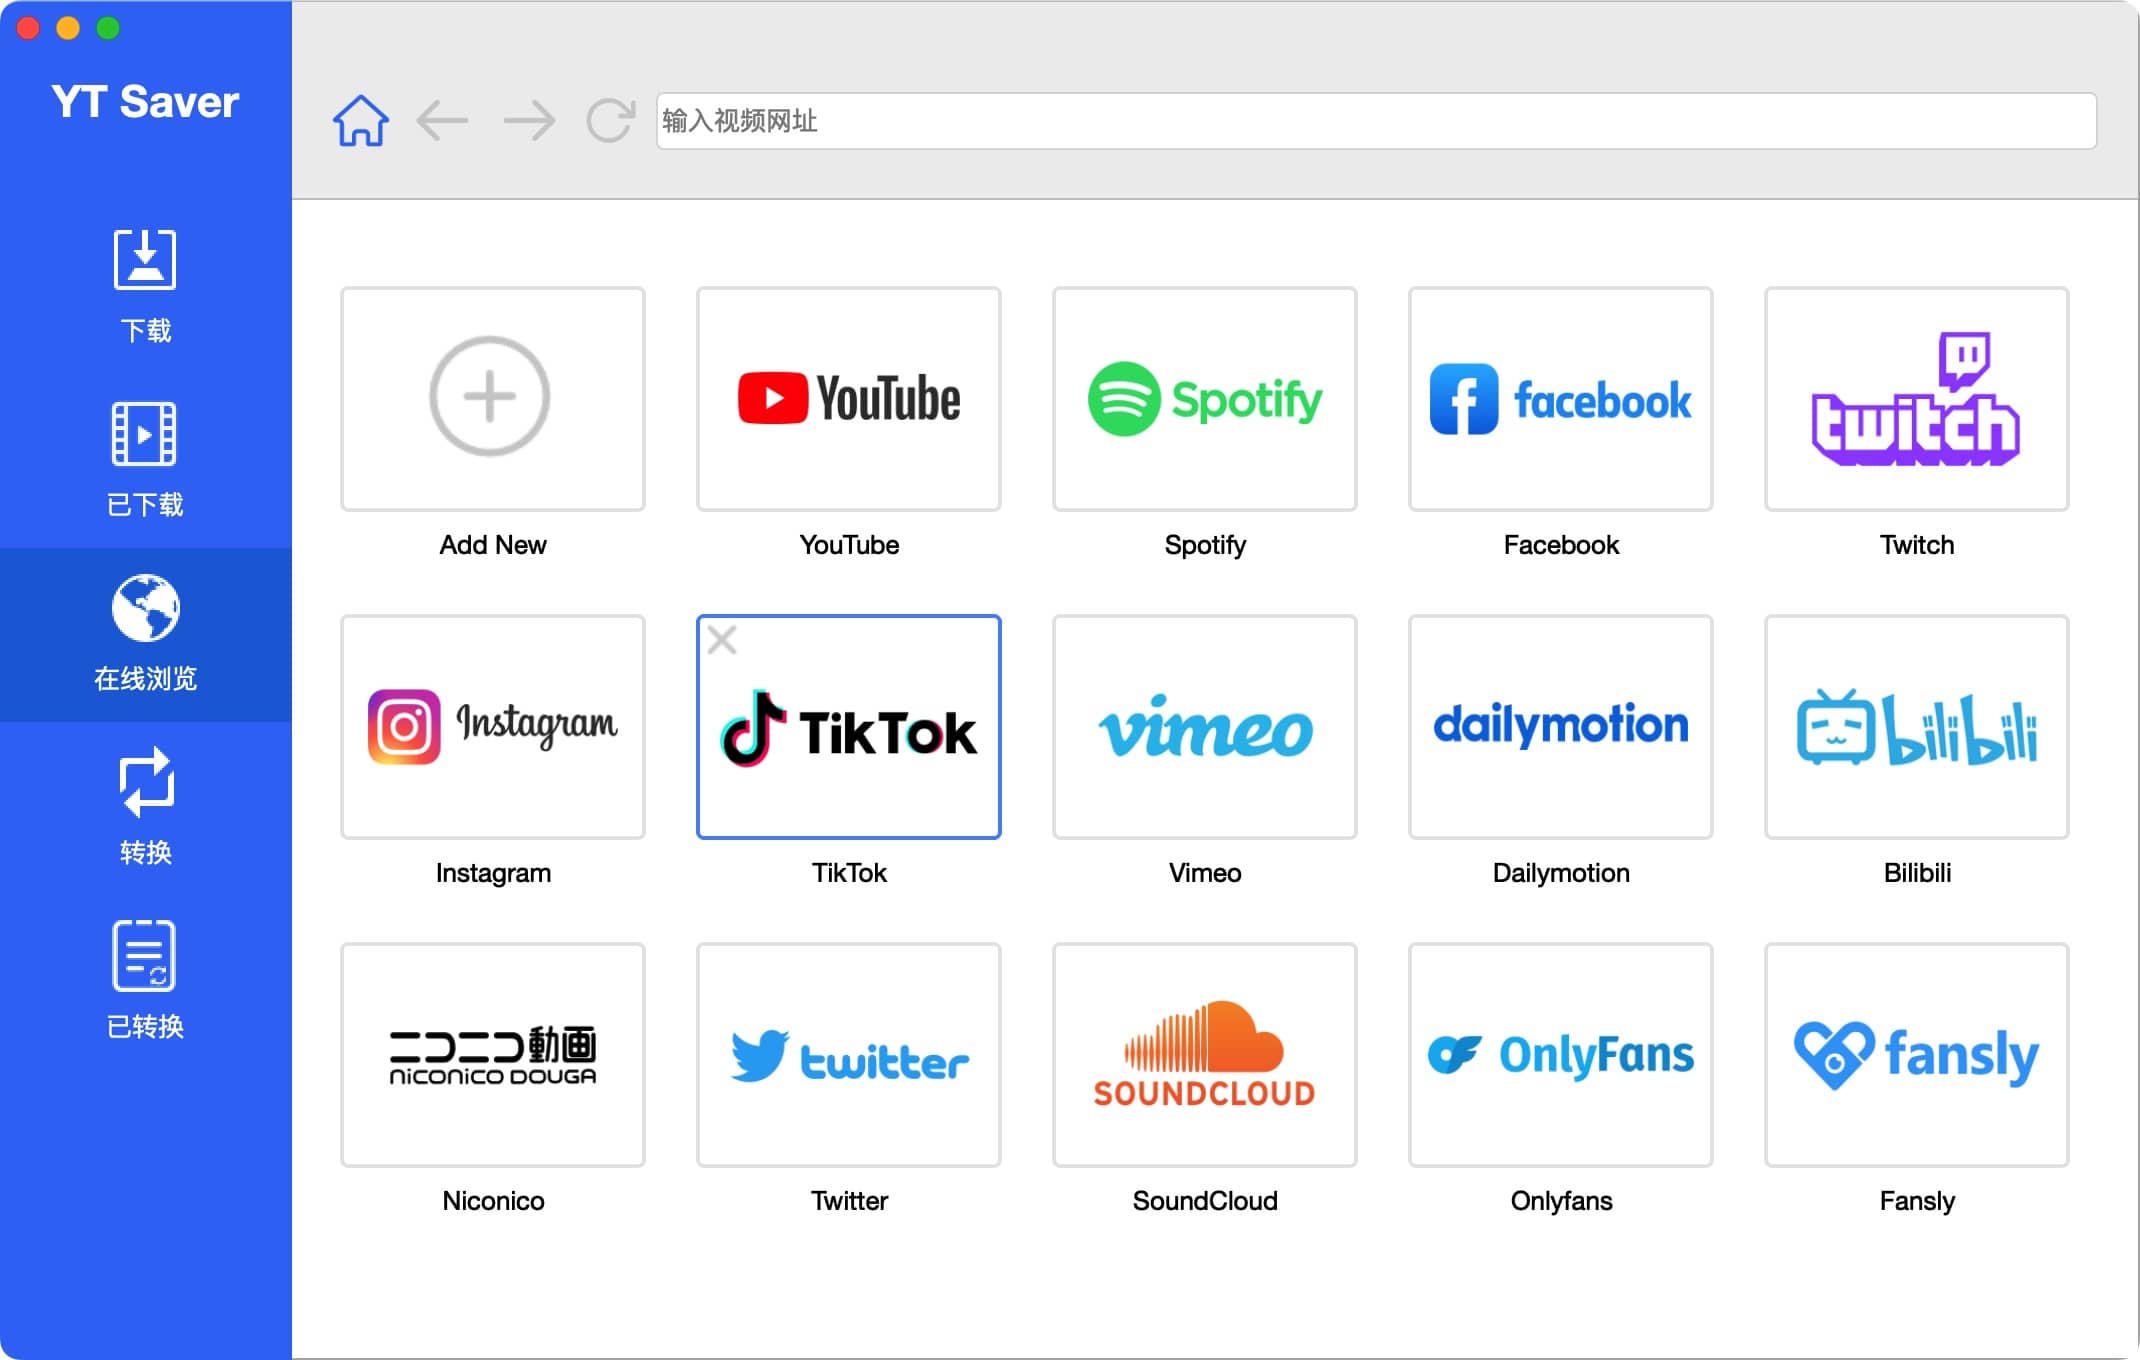Click the "Onlyfans" caption text
Viewport: 2140px width, 1360px height.
point(1561,1202)
